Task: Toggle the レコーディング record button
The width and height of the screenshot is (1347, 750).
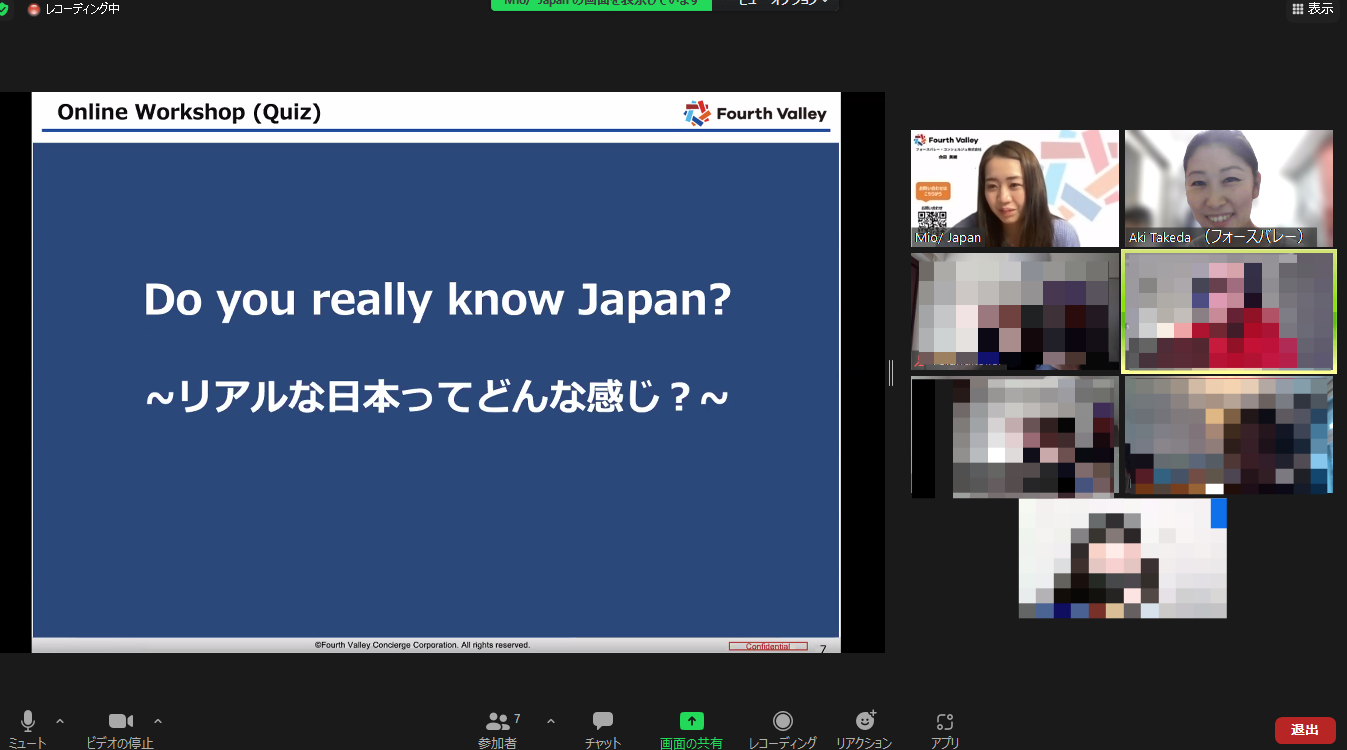Action: click(x=783, y=721)
